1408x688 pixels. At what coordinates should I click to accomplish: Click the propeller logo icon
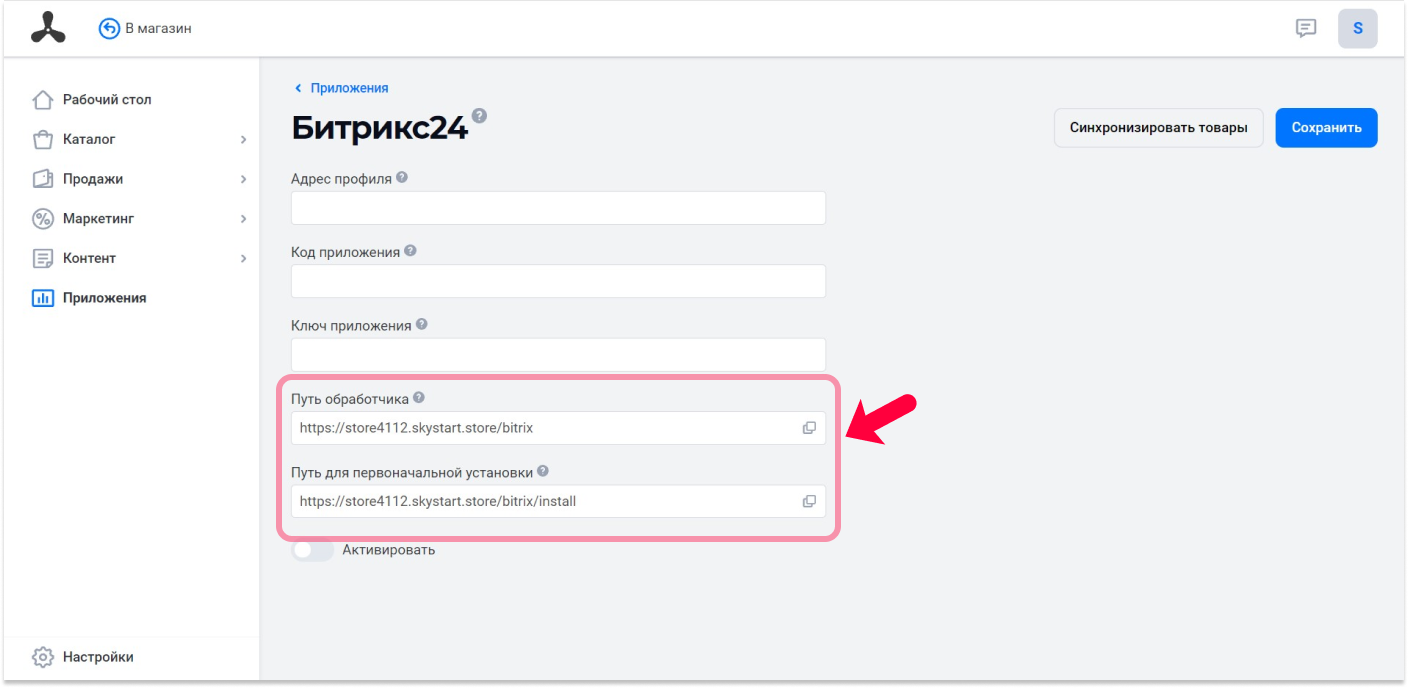point(47,28)
